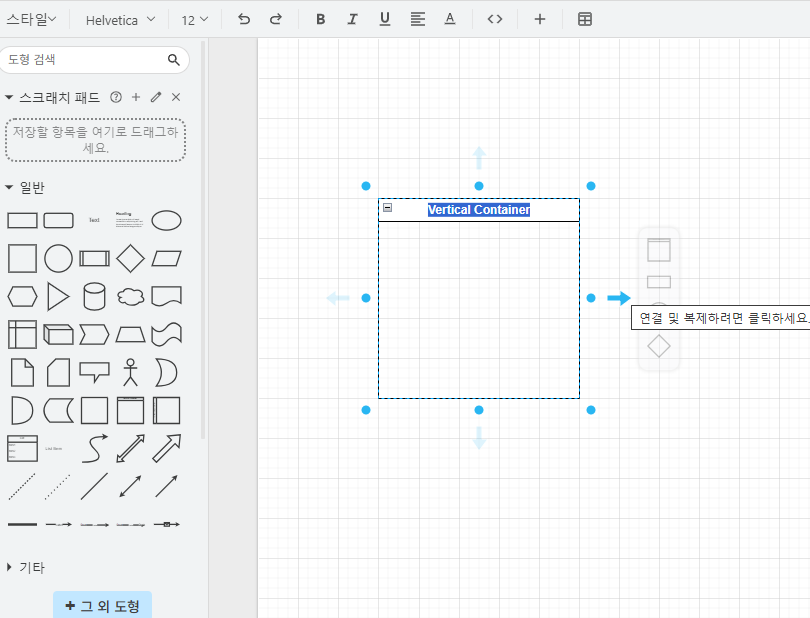
Task: Click the right blue connect-and-clone arrow
Action: click(619, 298)
